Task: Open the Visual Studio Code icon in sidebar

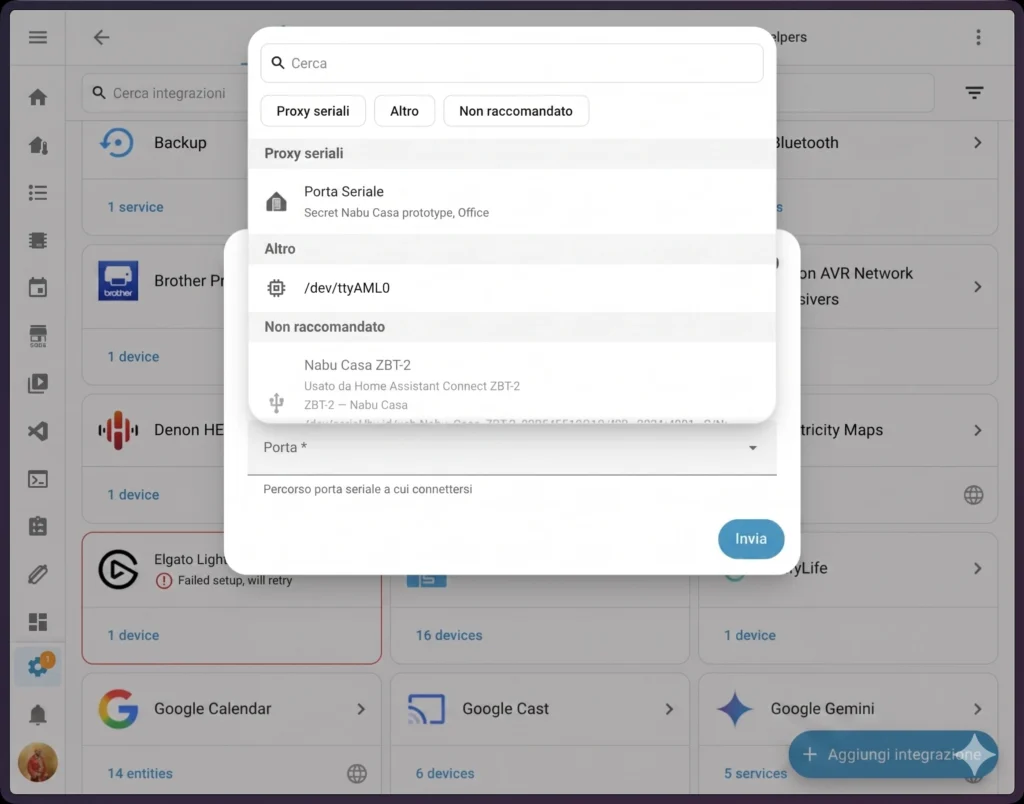Action: (38, 431)
